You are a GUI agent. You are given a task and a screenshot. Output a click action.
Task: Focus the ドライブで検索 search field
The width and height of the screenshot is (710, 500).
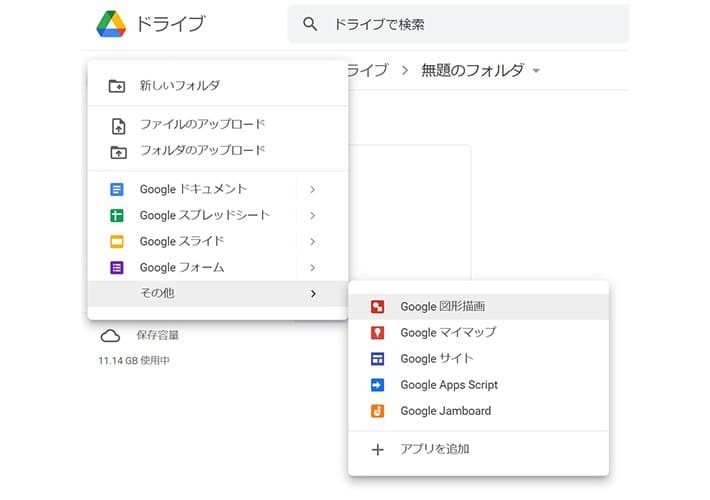click(x=458, y=24)
